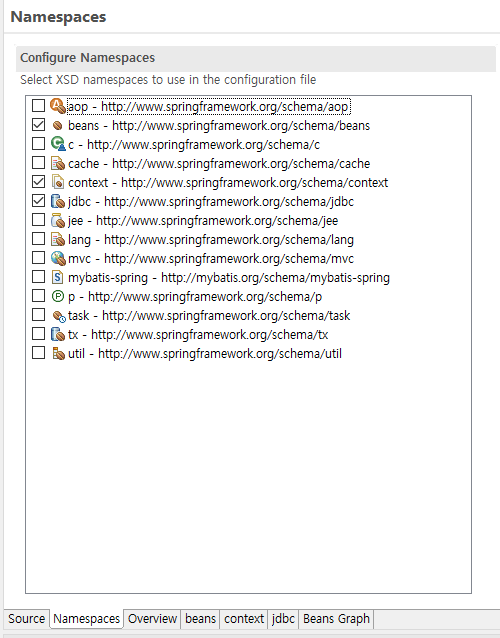Viewport: 500px width, 638px height.
Task: Click the beans namespace bean icon
Action: [58, 125]
